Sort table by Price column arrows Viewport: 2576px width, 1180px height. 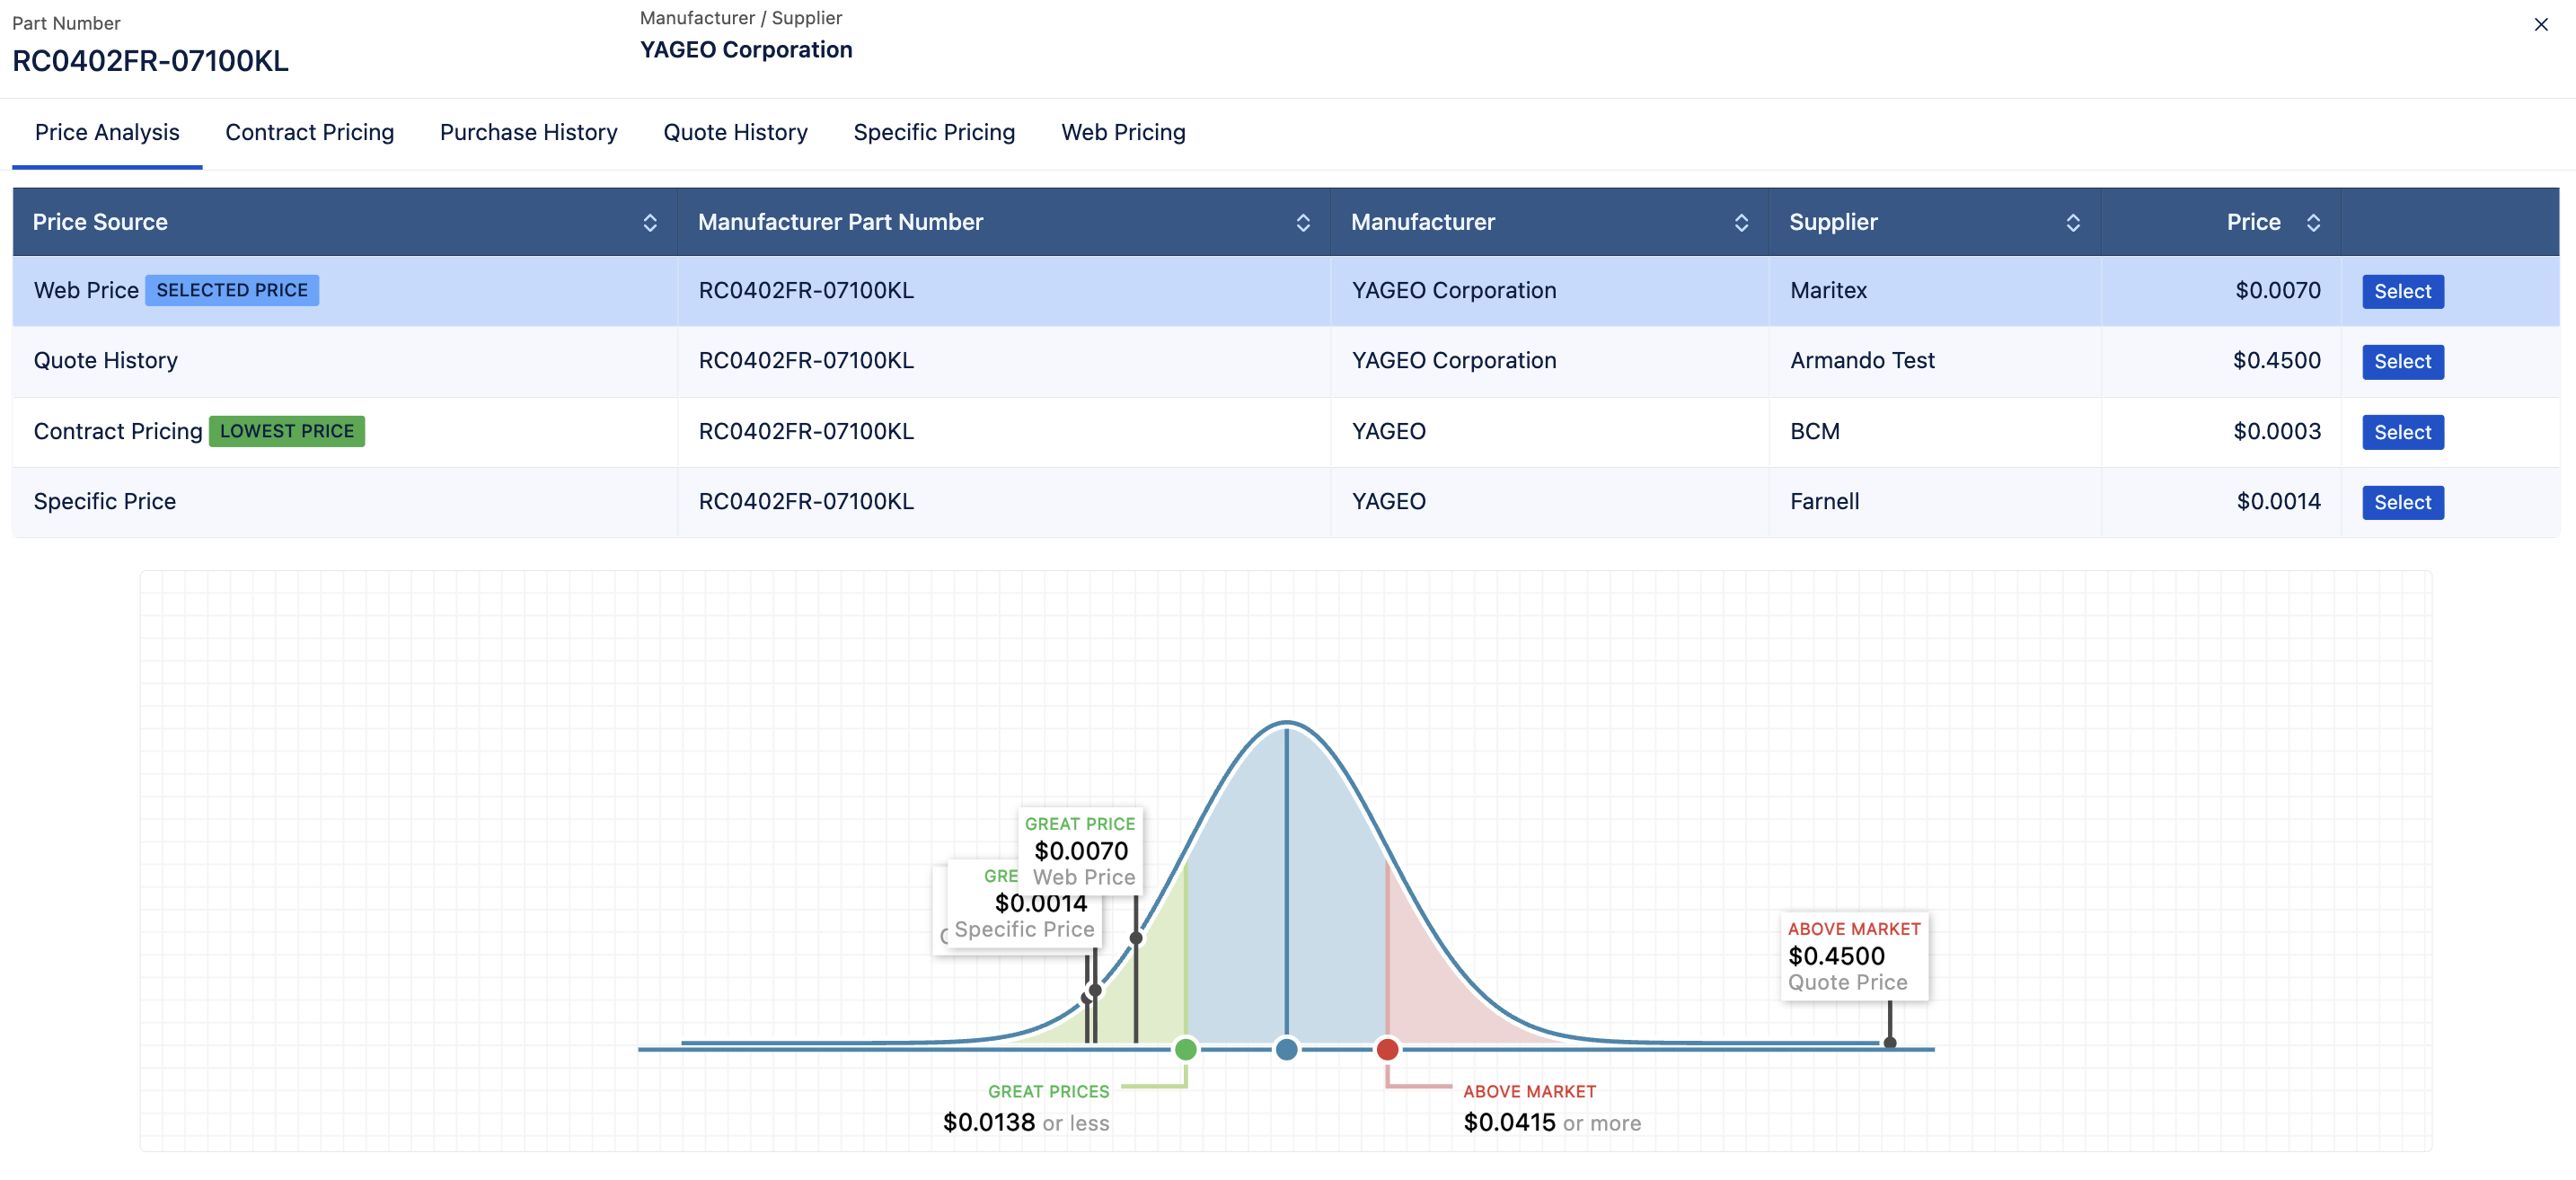tap(2312, 222)
